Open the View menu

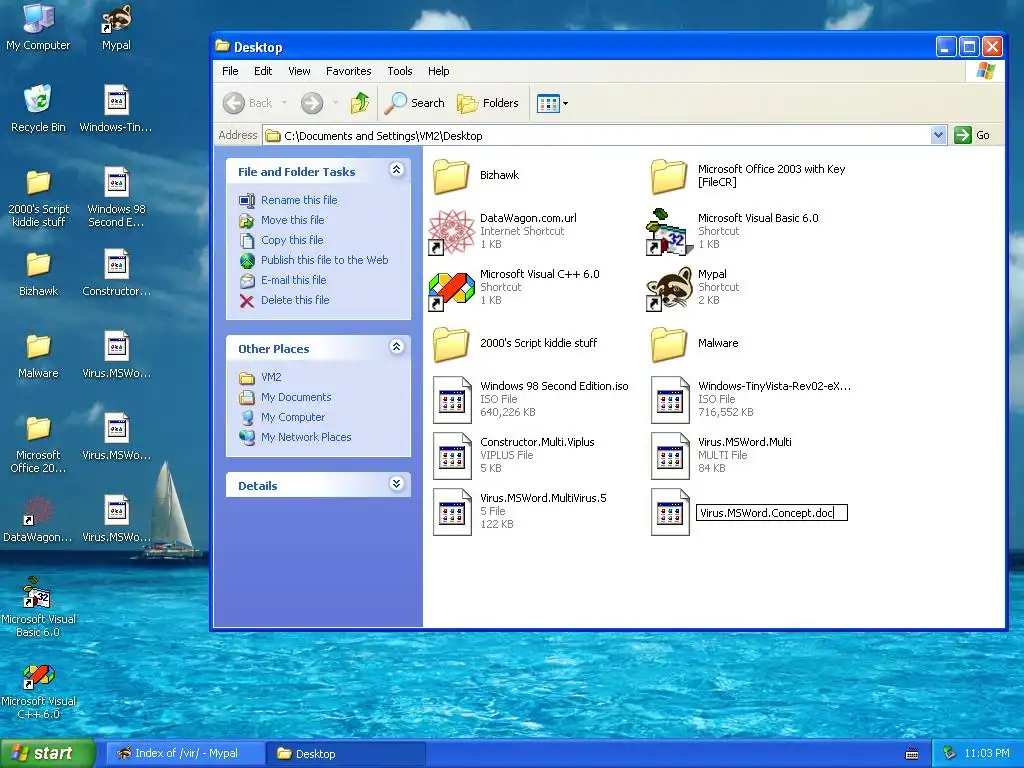tap(299, 71)
